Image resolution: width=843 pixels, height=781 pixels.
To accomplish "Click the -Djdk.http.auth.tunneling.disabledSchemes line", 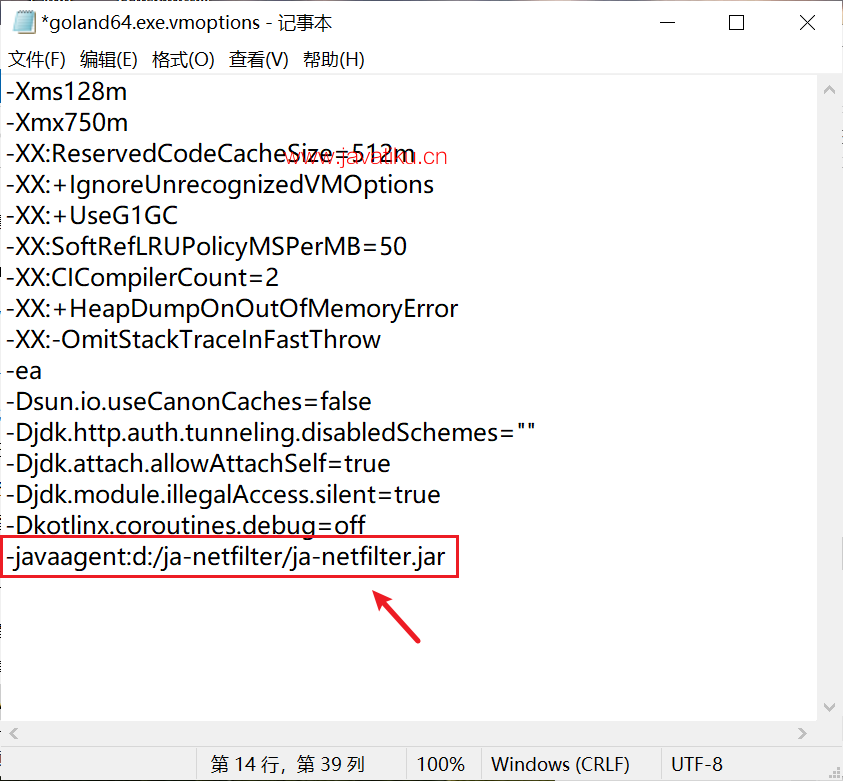I will click(x=270, y=433).
